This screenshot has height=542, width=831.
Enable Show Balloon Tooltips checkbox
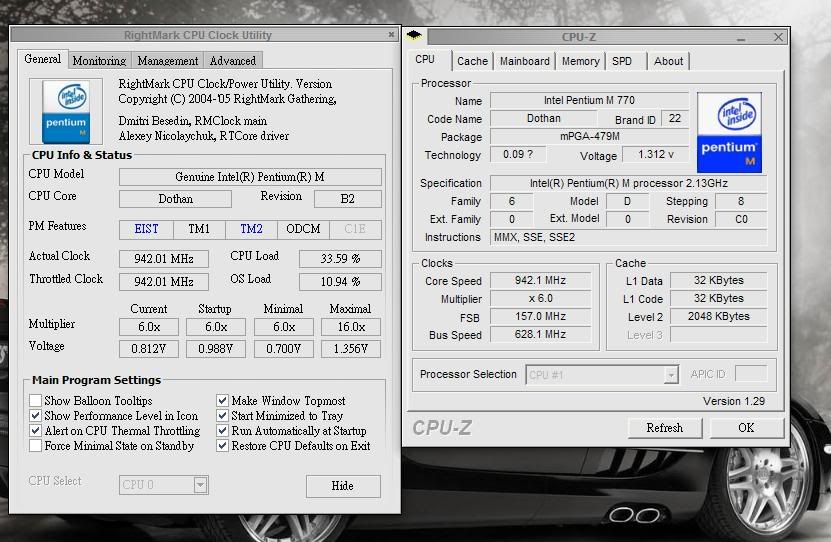(x=36, y=401)
